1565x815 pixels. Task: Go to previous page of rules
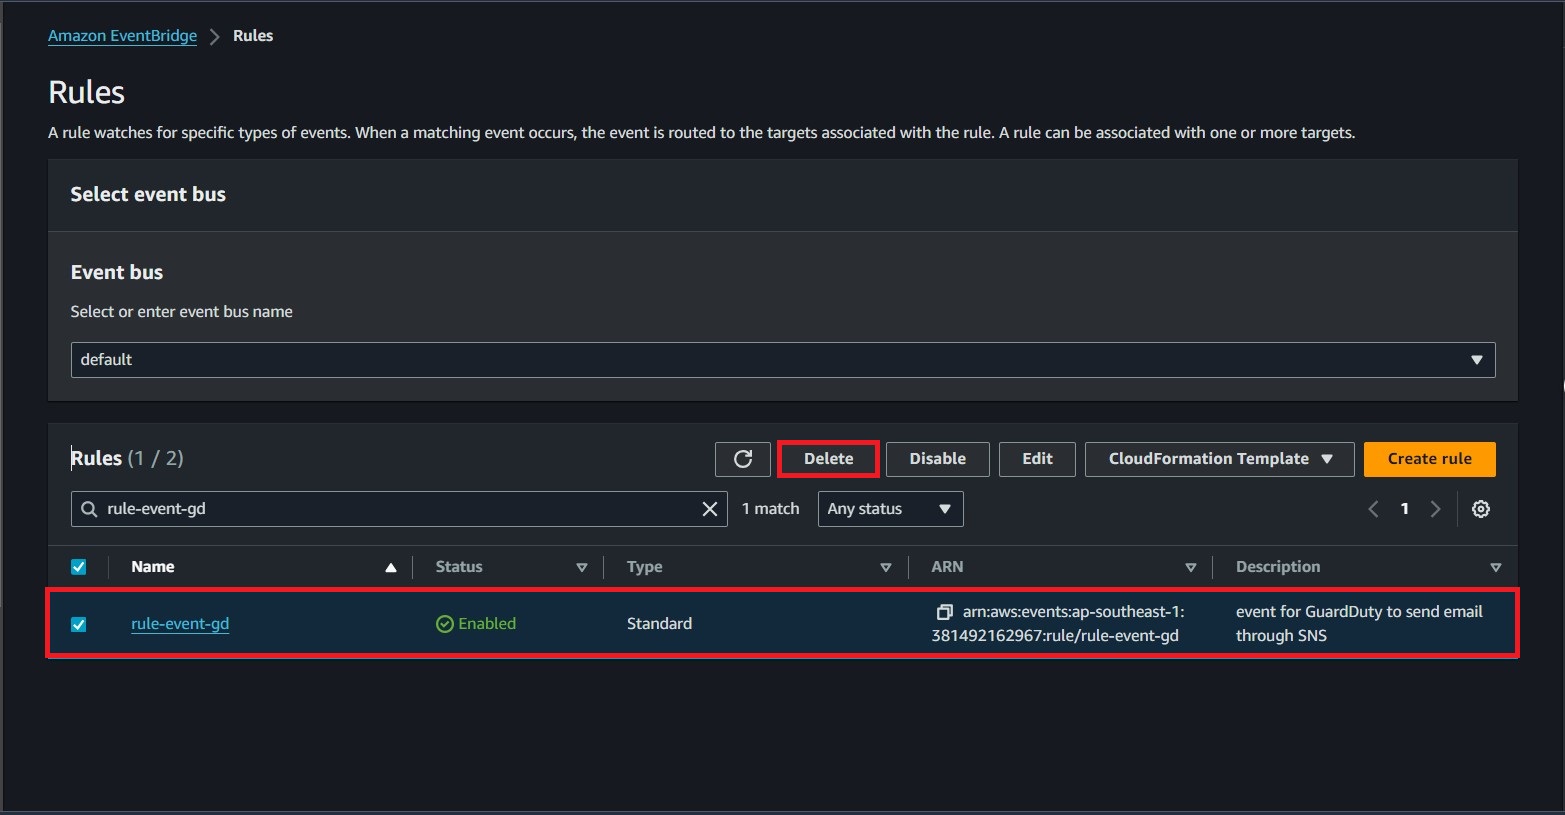(x=1373, y=509)
